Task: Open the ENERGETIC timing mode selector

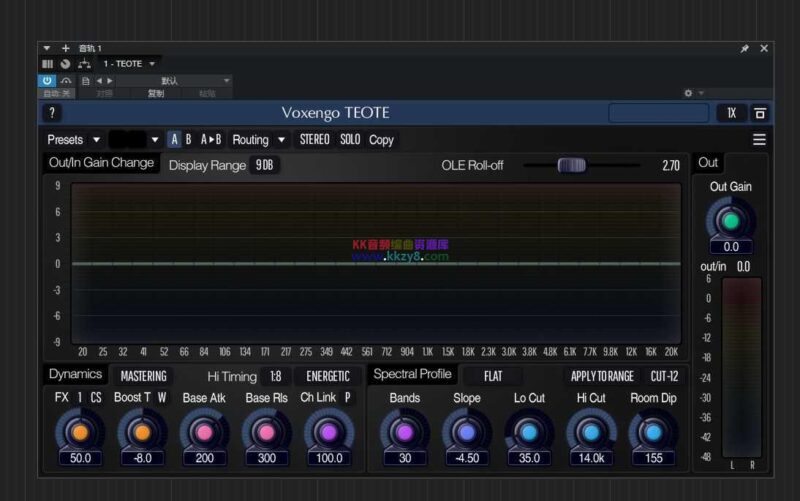Action: (x=328, y=377)
